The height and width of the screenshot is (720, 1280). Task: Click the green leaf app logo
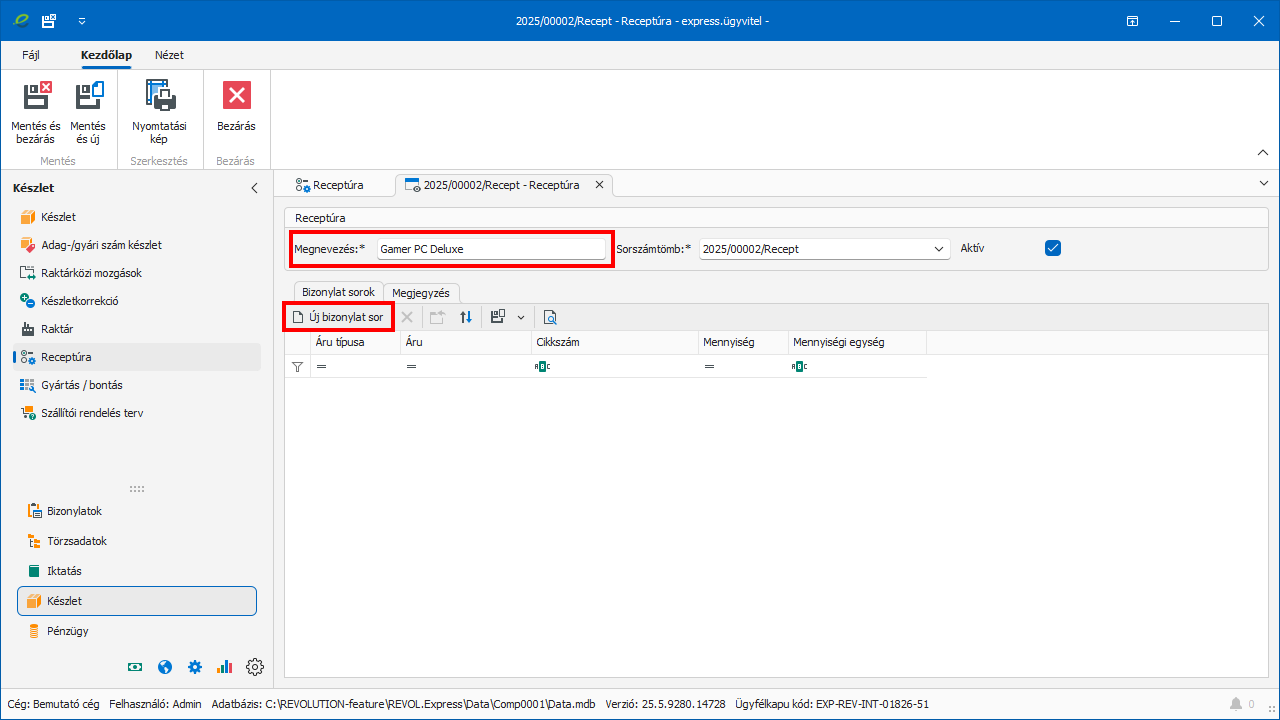pyautogui.click(x=21, y=20)
